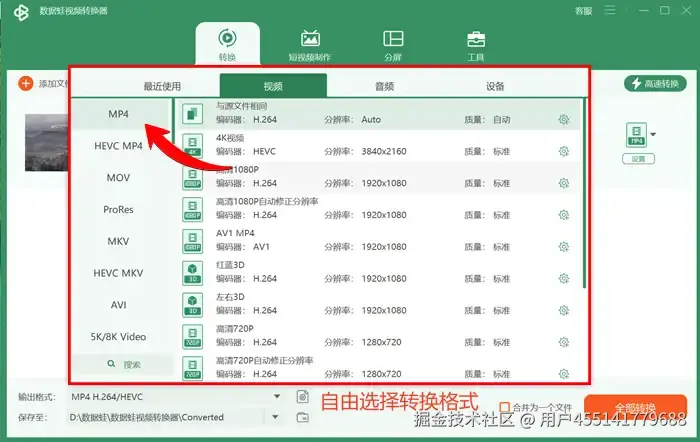
Task: Click the output format settings icon
Action: click(x=303, y=396)
